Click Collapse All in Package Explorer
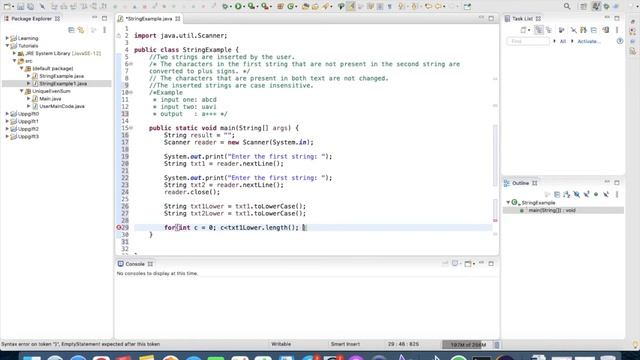This screenshot has width=640, height=360. click(71, 30)
